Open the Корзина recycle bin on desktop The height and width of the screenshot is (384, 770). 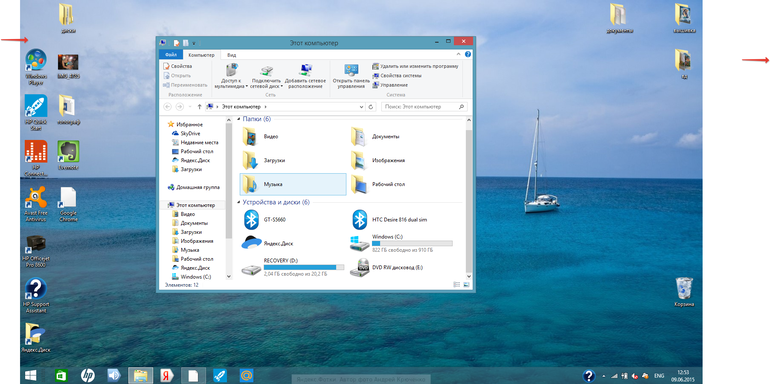[x=684, y=292]
